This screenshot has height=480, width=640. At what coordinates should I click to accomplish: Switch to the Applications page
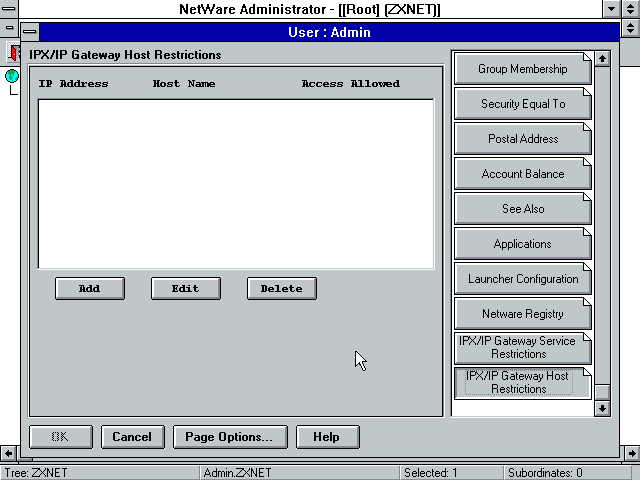tap(523, 244)
